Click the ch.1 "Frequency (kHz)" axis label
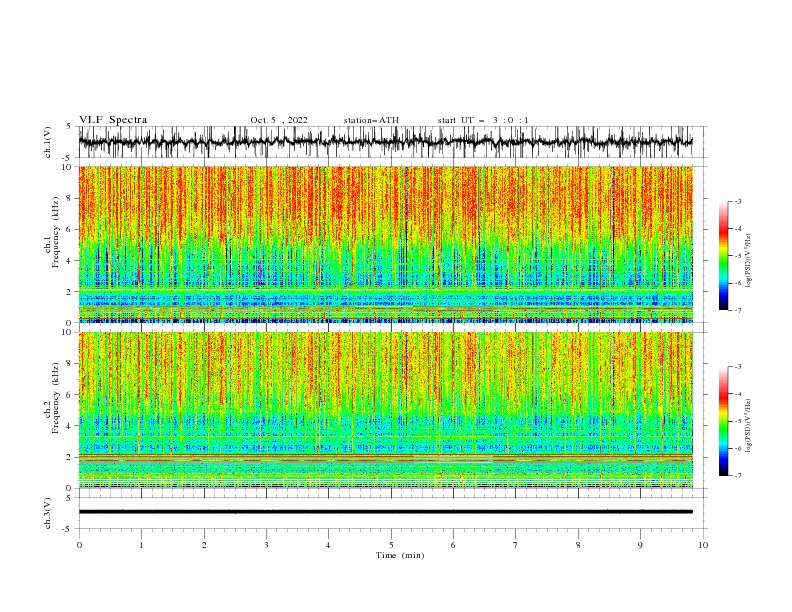This screenshot has width=792, height=612. [56, 232]
